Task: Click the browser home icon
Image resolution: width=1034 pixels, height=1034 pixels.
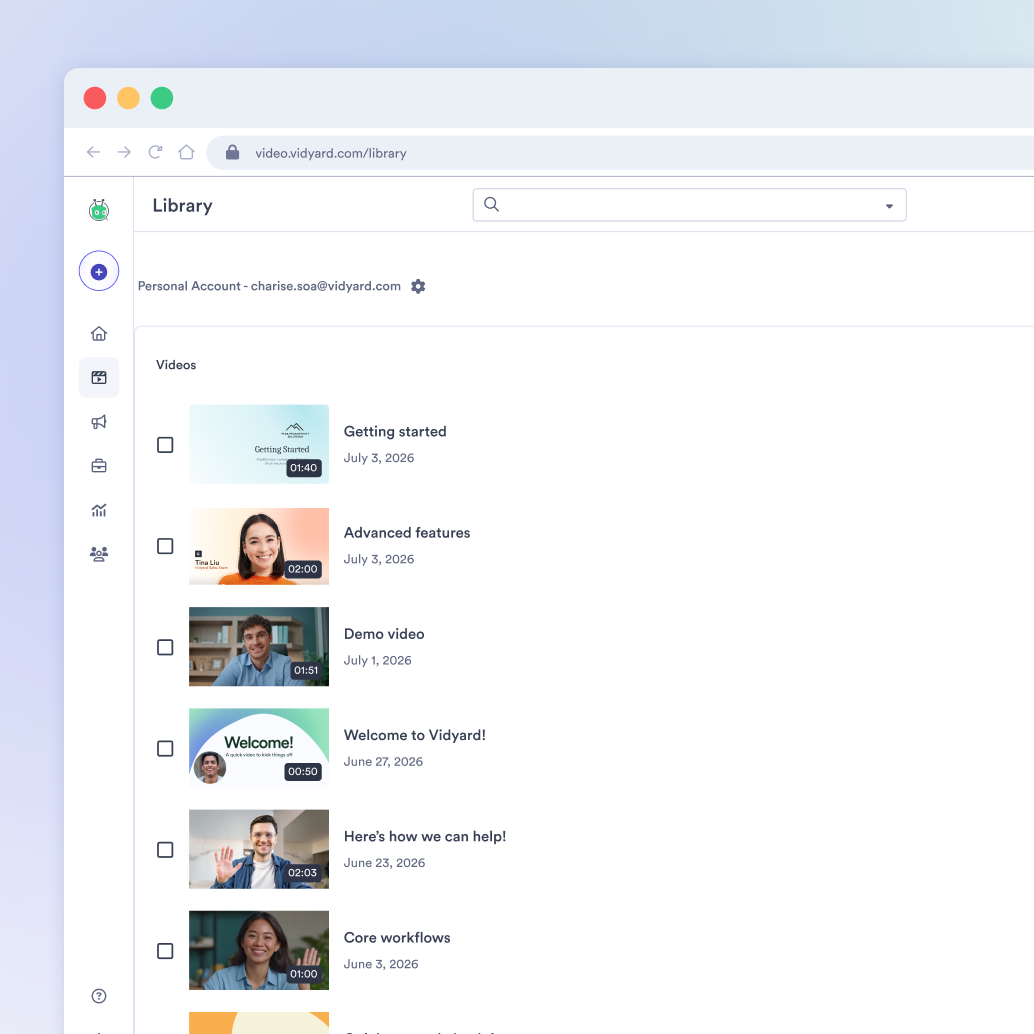Action: pos(187,152)
